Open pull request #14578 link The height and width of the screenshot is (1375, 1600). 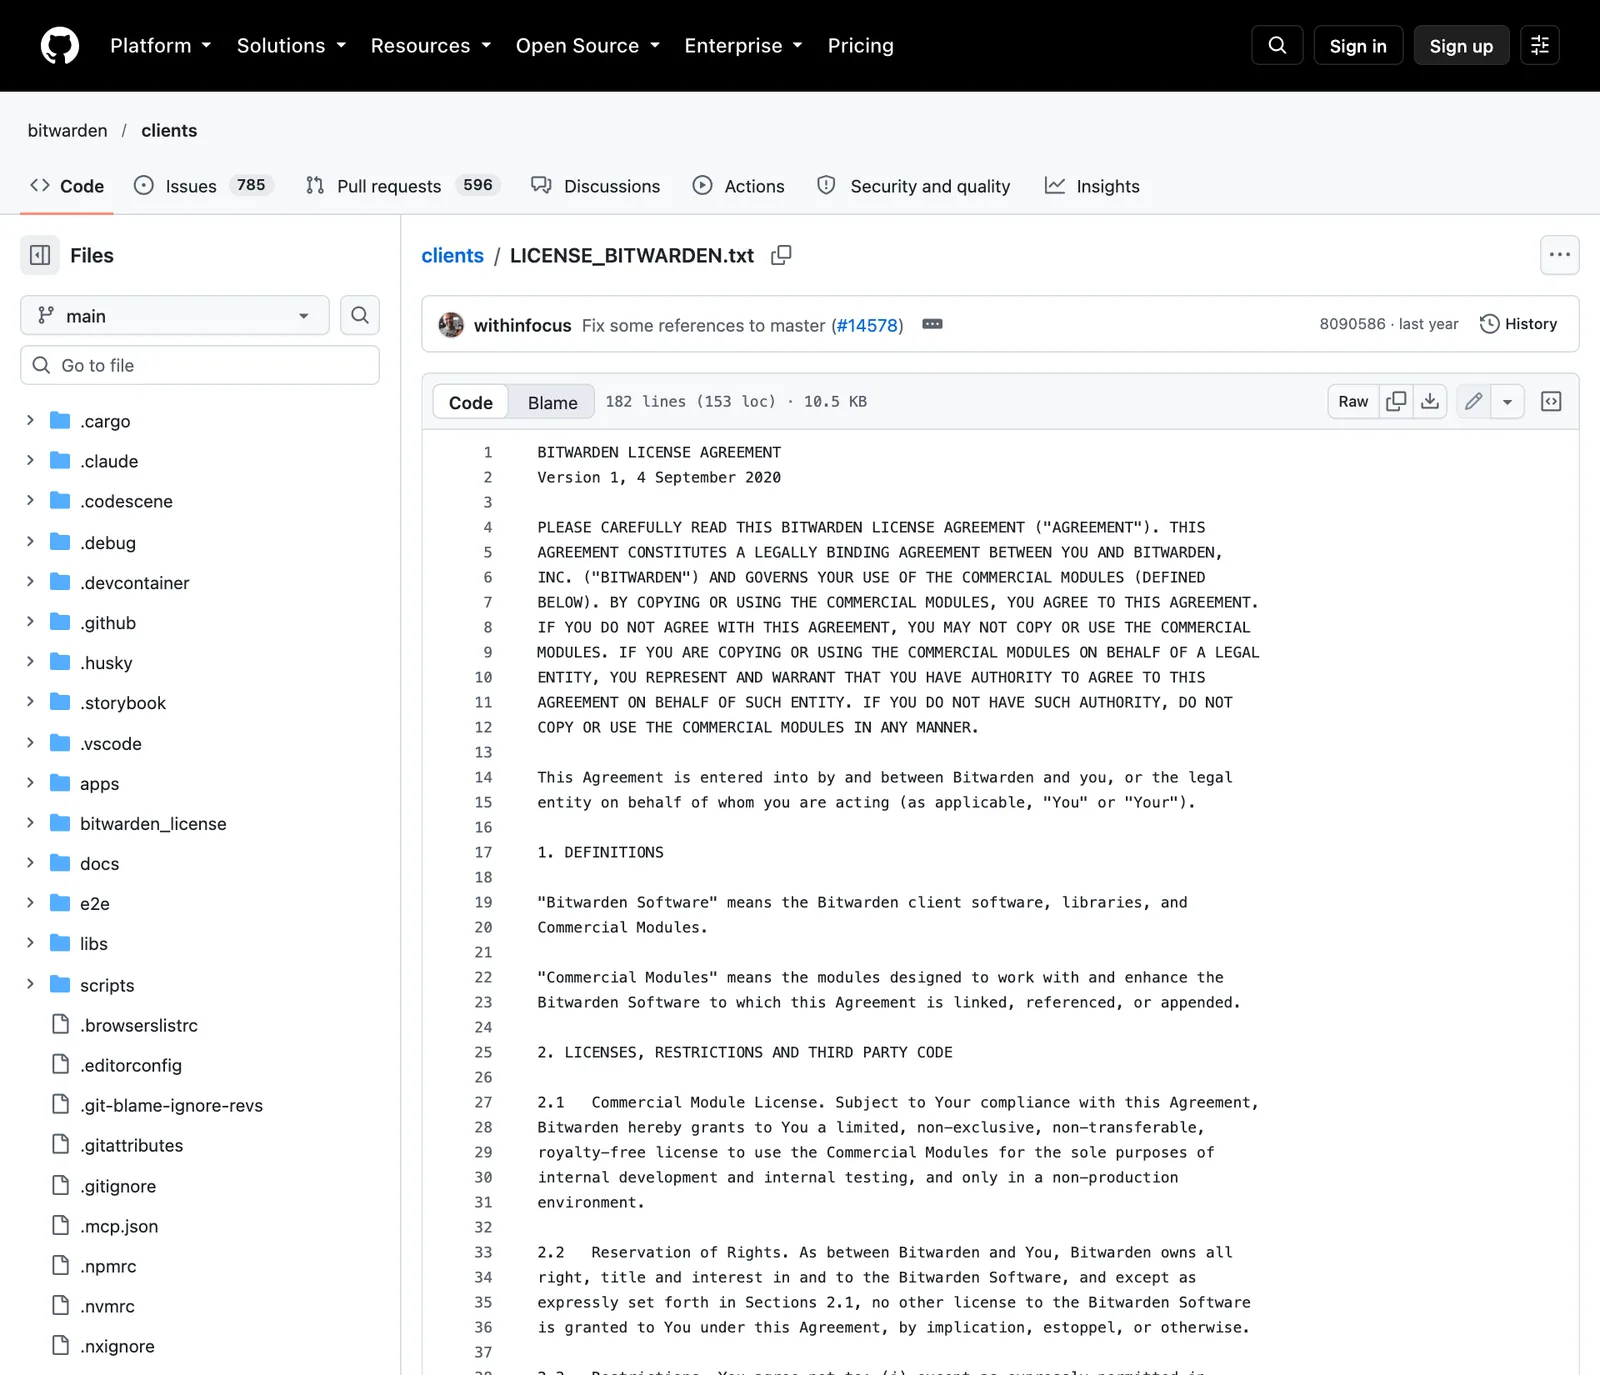pyautogui.click(x=867, y=326)
